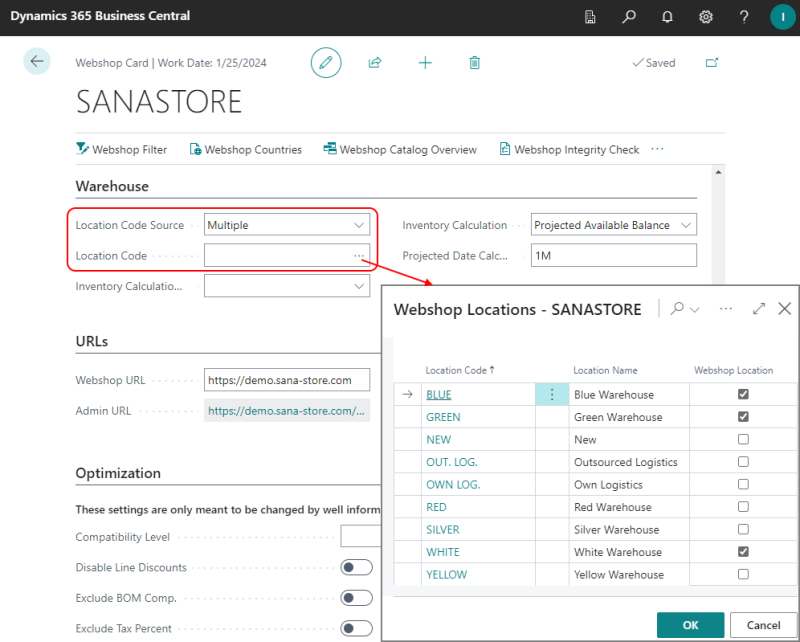800x642 pixels.
Task: Toggle Disable Line Discounts switch
Action: pos(356,567)
